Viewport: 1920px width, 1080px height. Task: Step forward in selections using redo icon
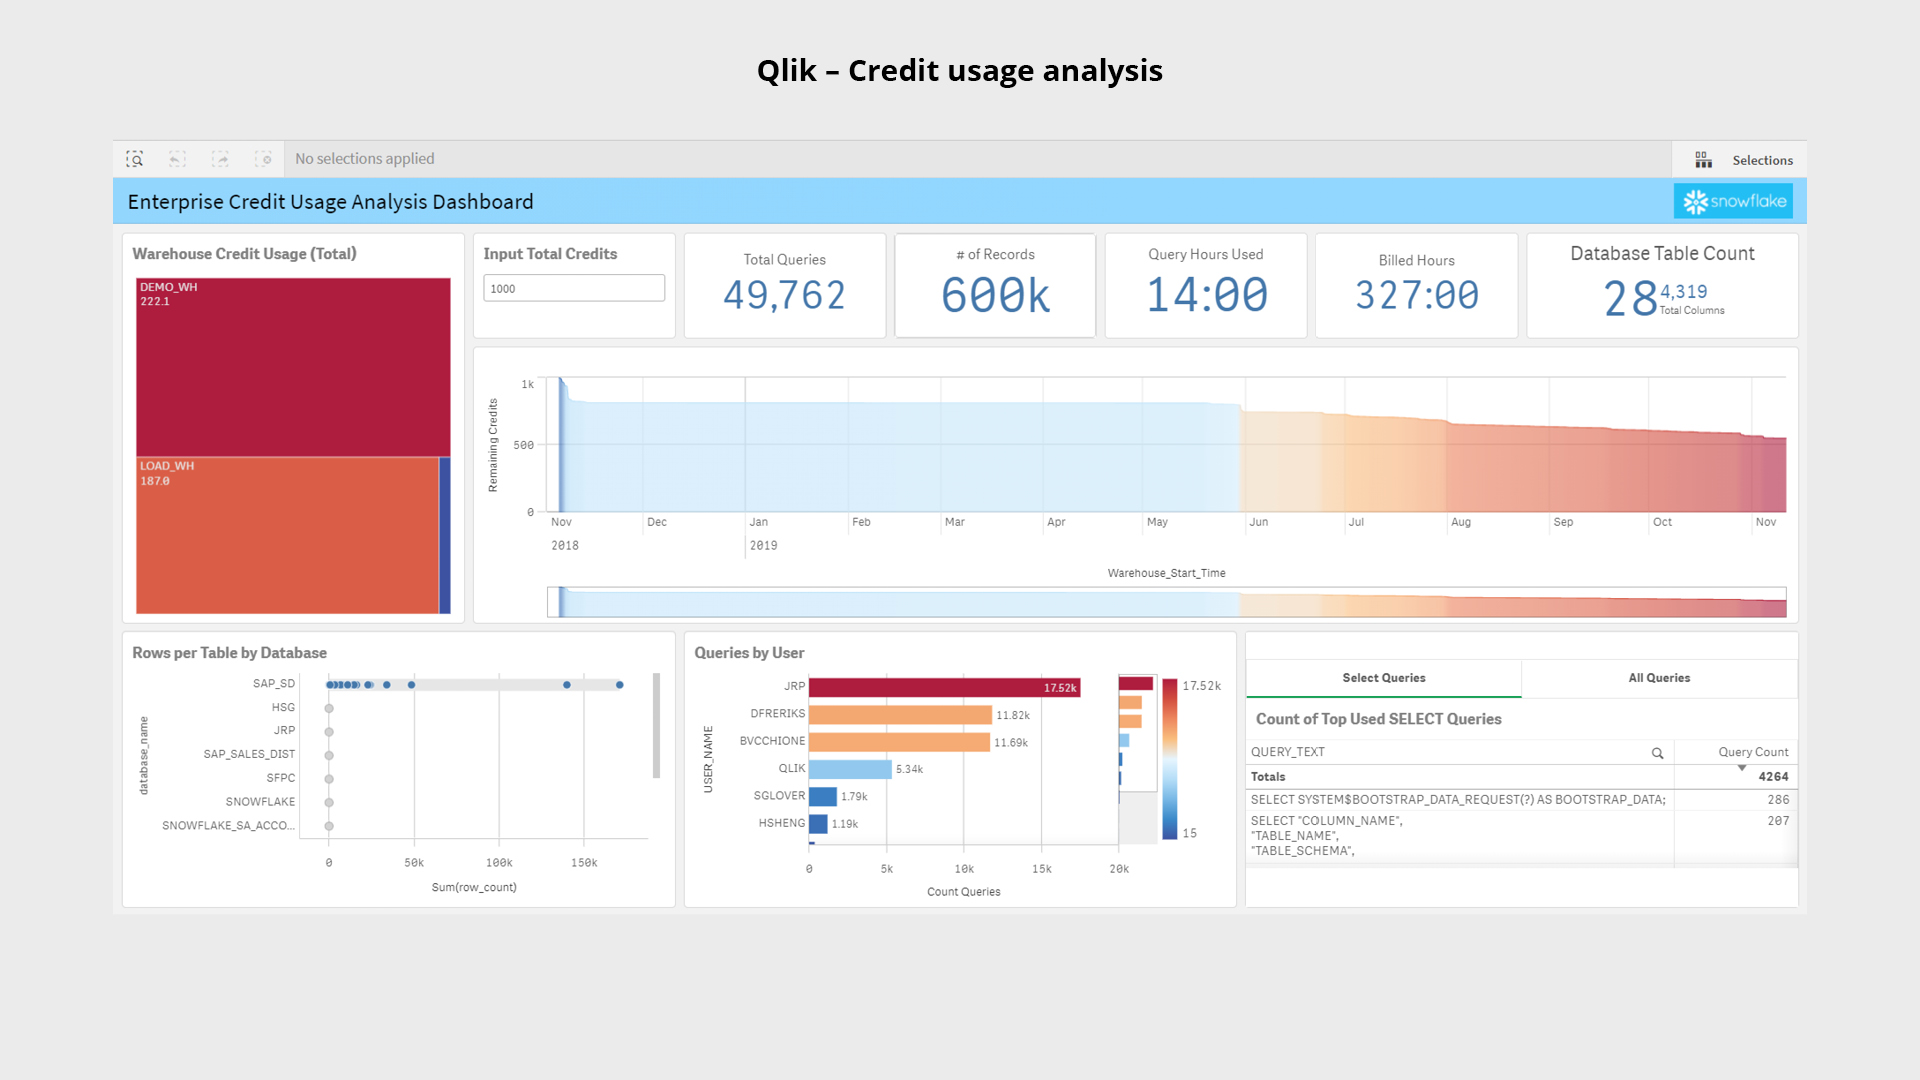(220, 159)
